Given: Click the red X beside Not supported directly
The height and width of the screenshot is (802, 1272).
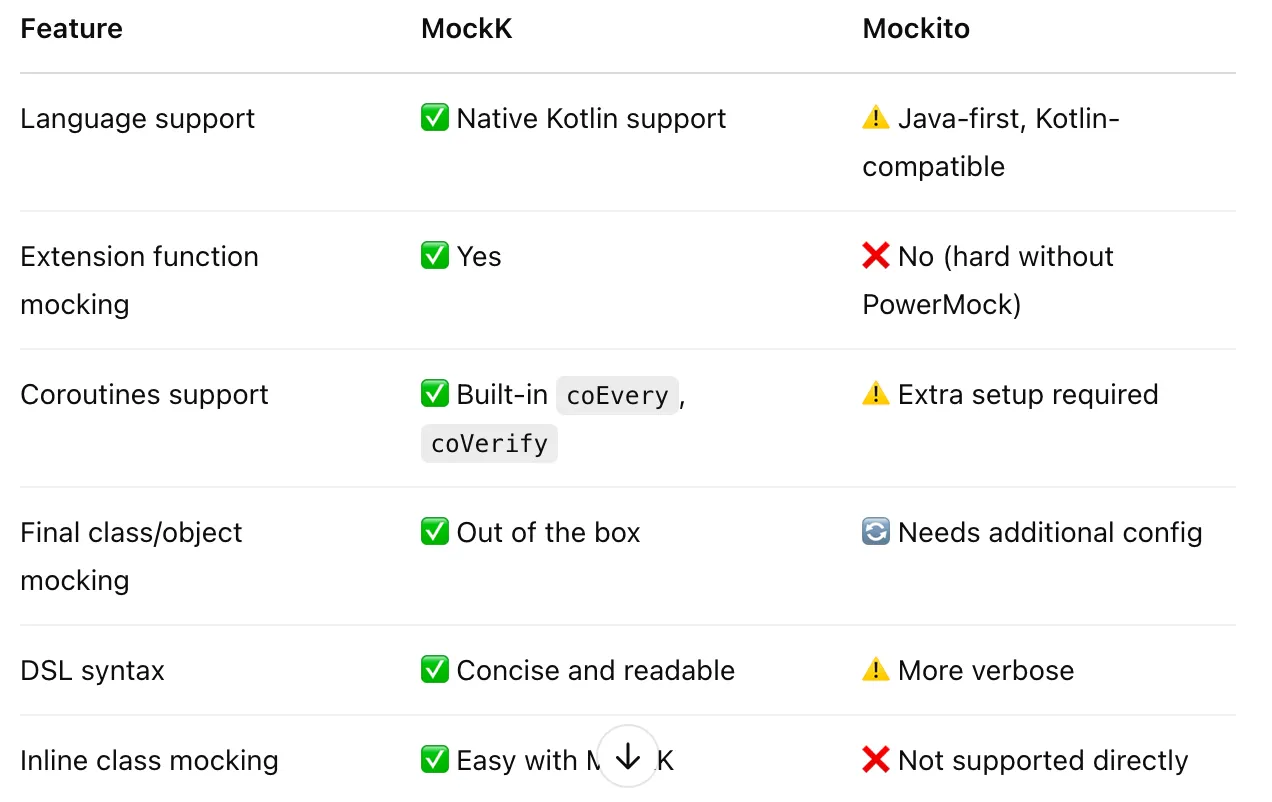Looking at the screenshot, I should click(x=876, y=759).
